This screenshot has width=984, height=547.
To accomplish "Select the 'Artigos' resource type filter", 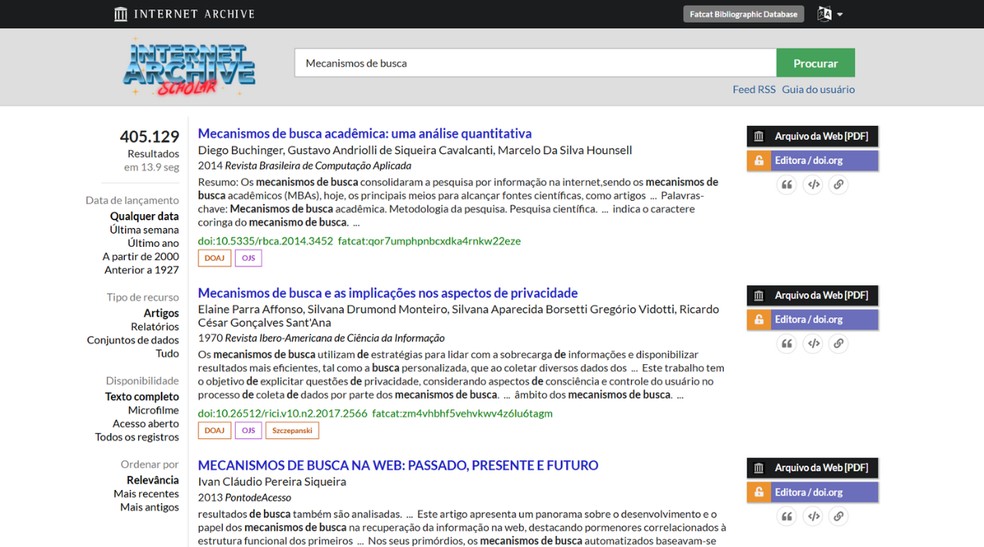I will (x=161, y=312).
